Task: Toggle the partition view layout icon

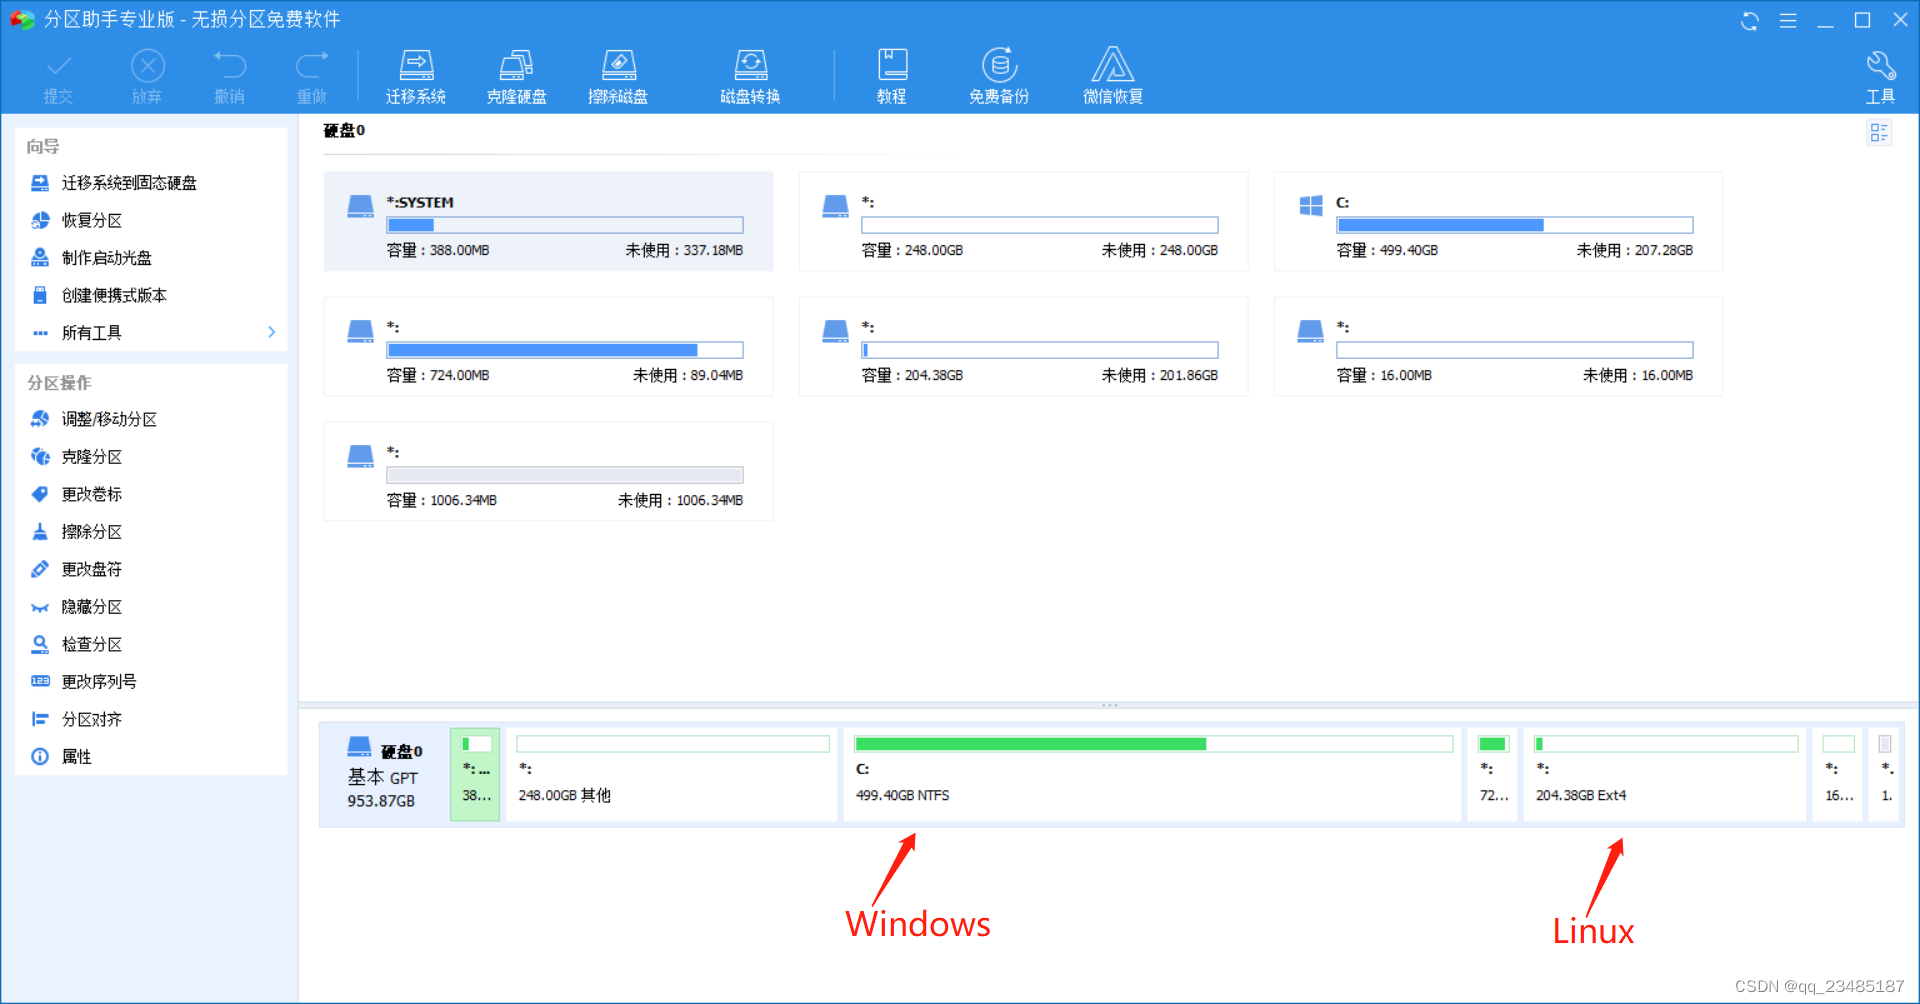Action: pyautogui.click(x=1879, y=133)
